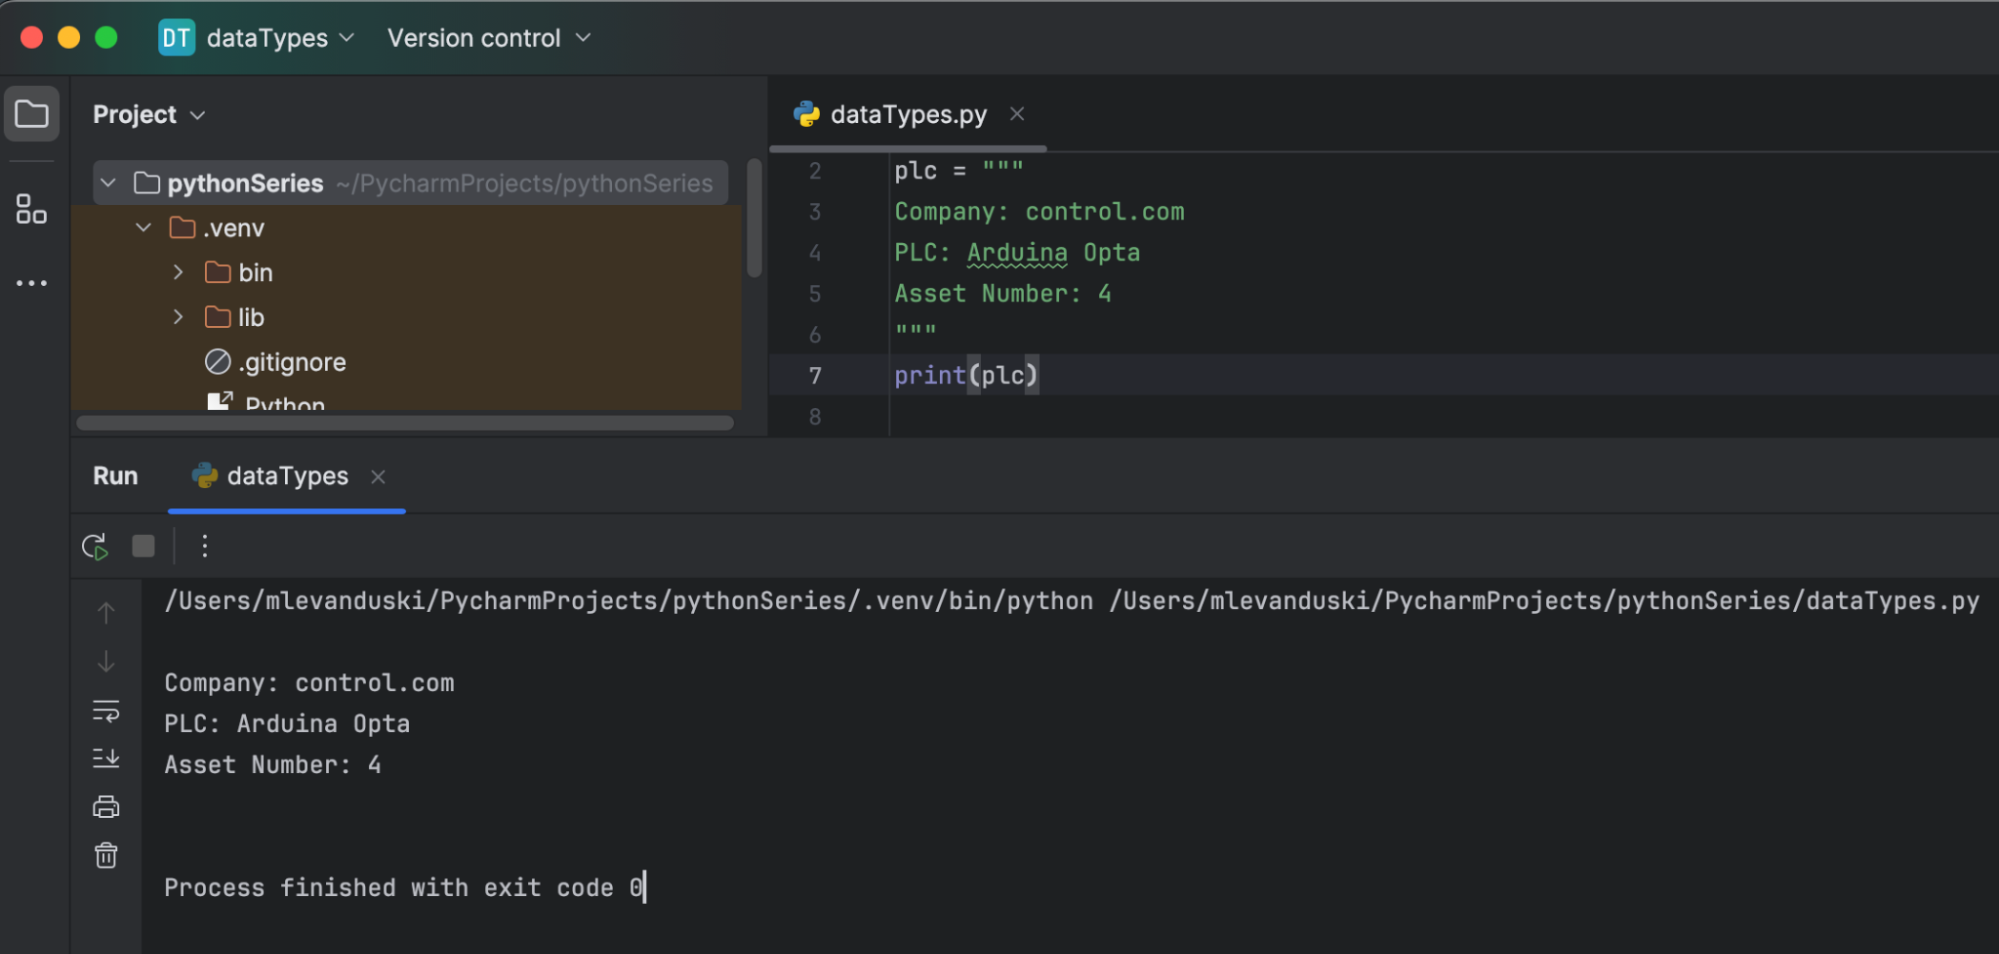This screenshot has width=1999, height=954.
Task: Open the Structure tool window icon
Action: click(32, 209)
